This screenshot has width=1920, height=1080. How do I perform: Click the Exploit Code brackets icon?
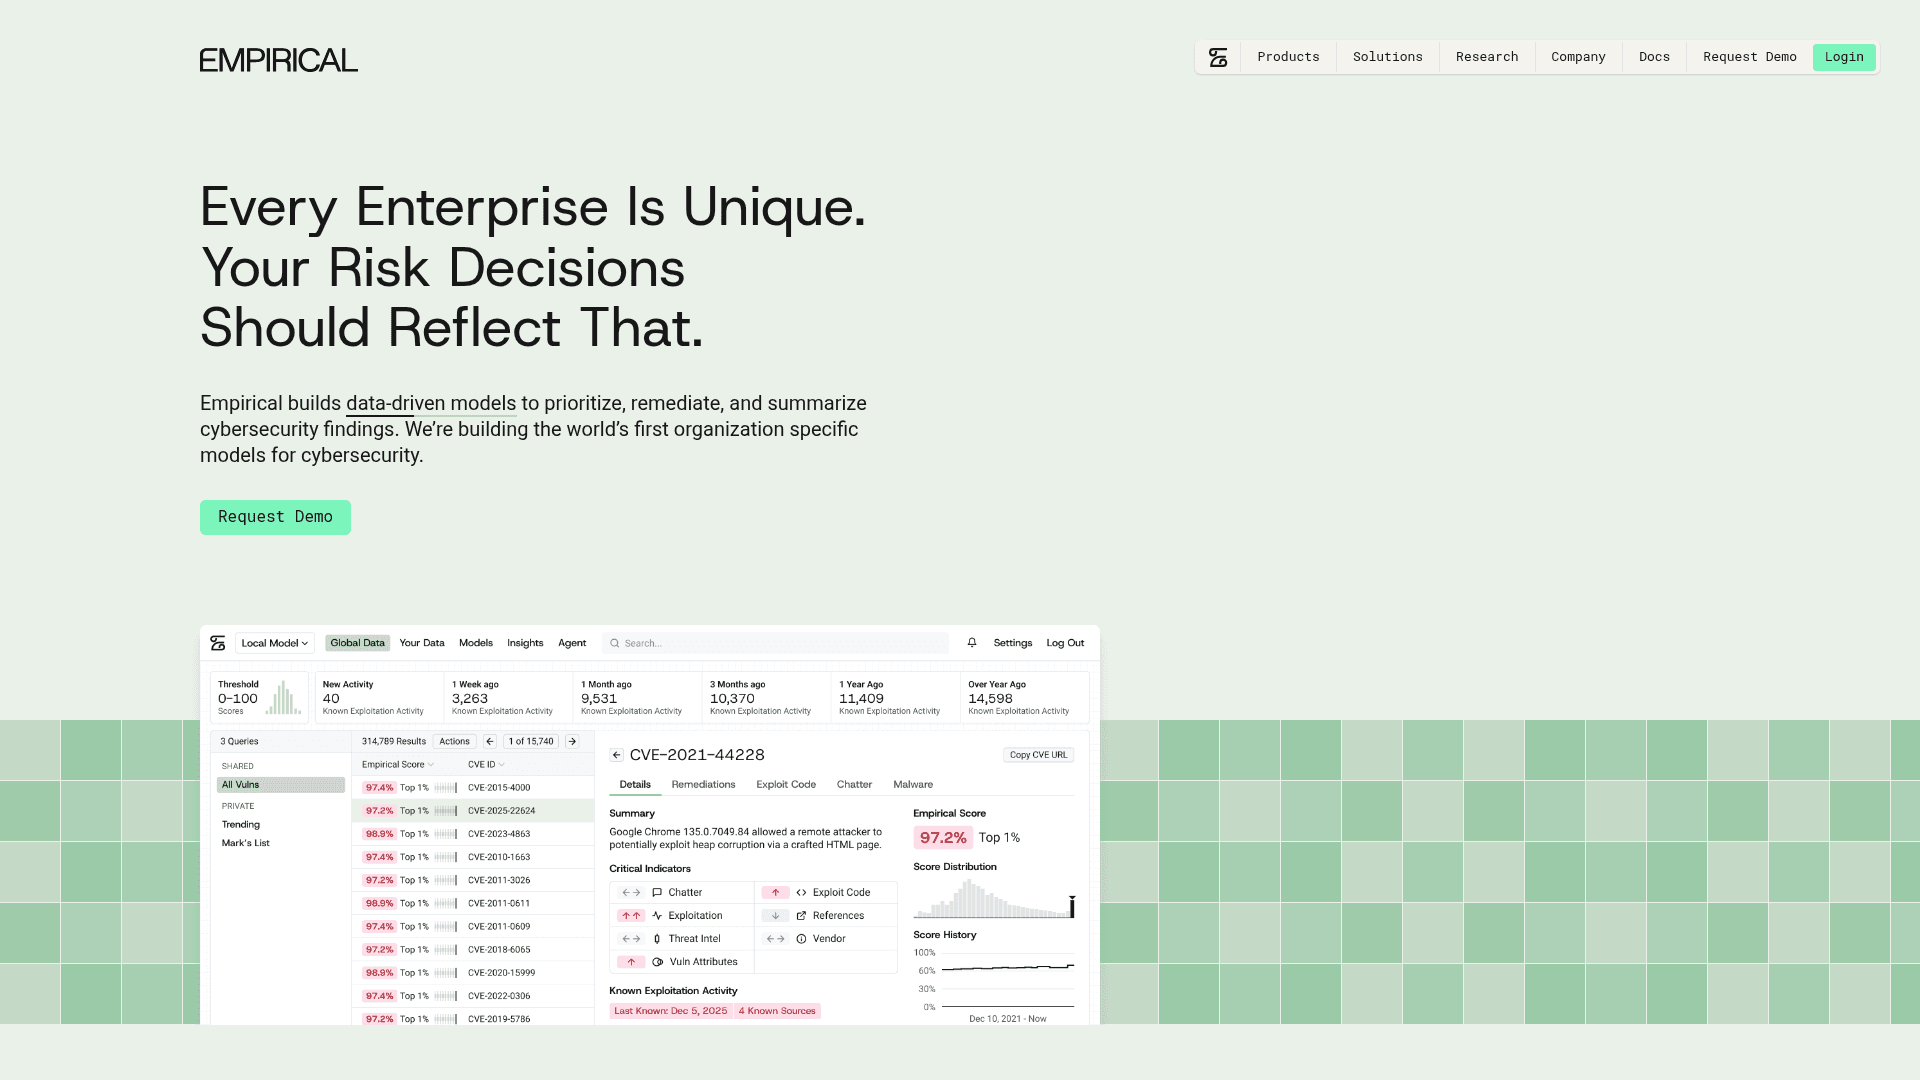pyautogui.click(x=801, y=893)
